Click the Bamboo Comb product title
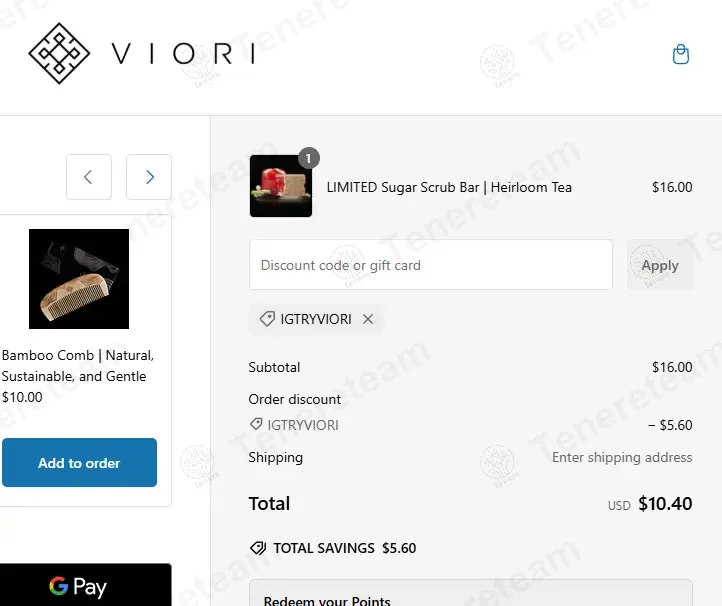 click(78, 366)
